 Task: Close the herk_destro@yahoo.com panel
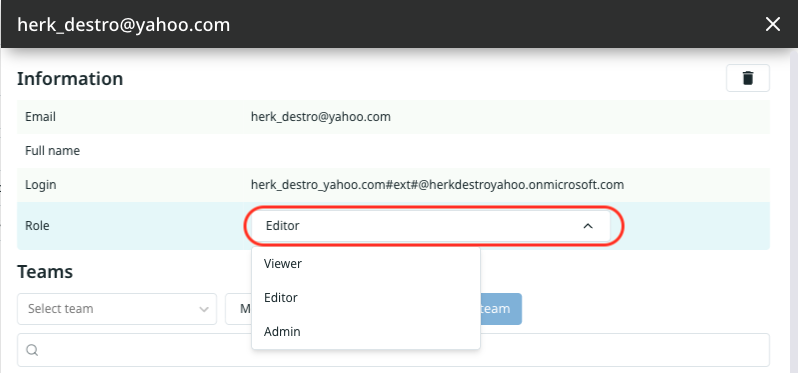773,24
